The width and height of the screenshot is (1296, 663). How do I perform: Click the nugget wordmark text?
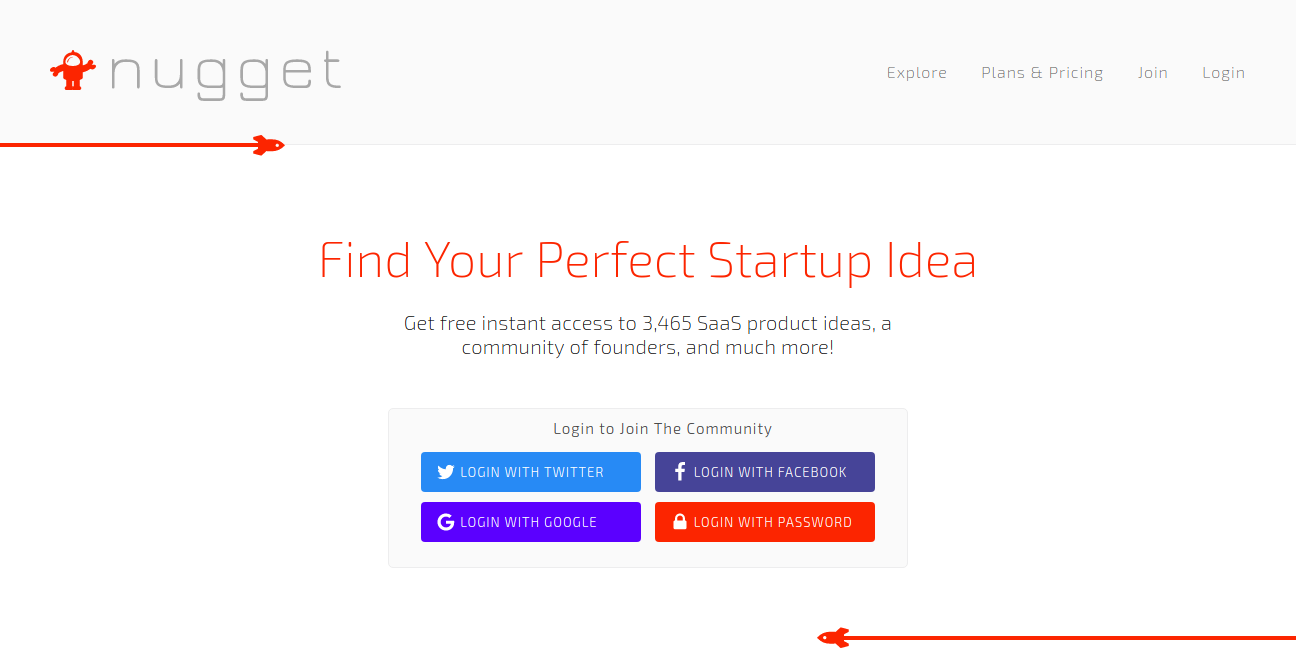pos(226,75)
